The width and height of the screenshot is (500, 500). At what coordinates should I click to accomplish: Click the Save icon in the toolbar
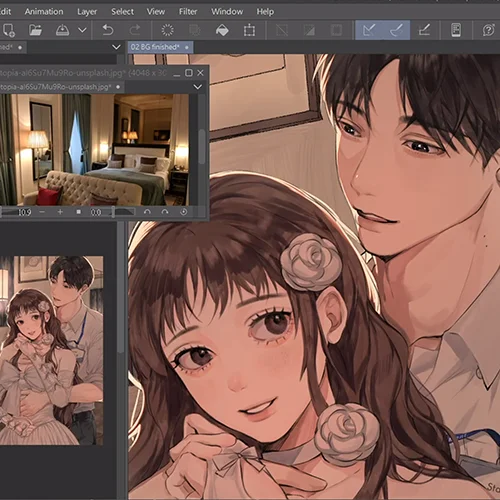62,30
